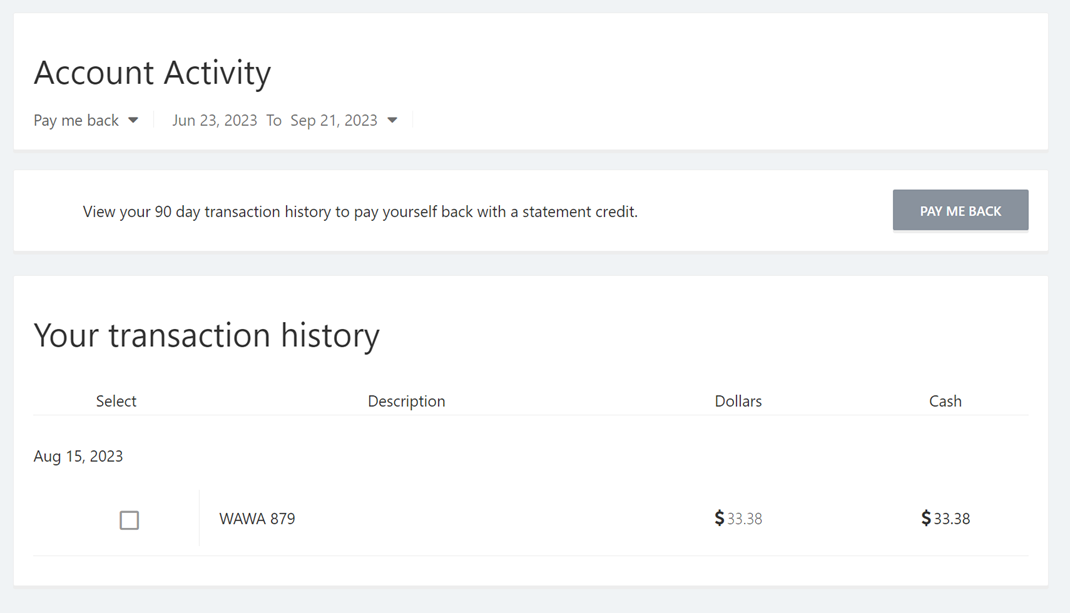Click the Your transaction history heading
Viewport: 1070px width, 613px height.
tap(207, 335)
